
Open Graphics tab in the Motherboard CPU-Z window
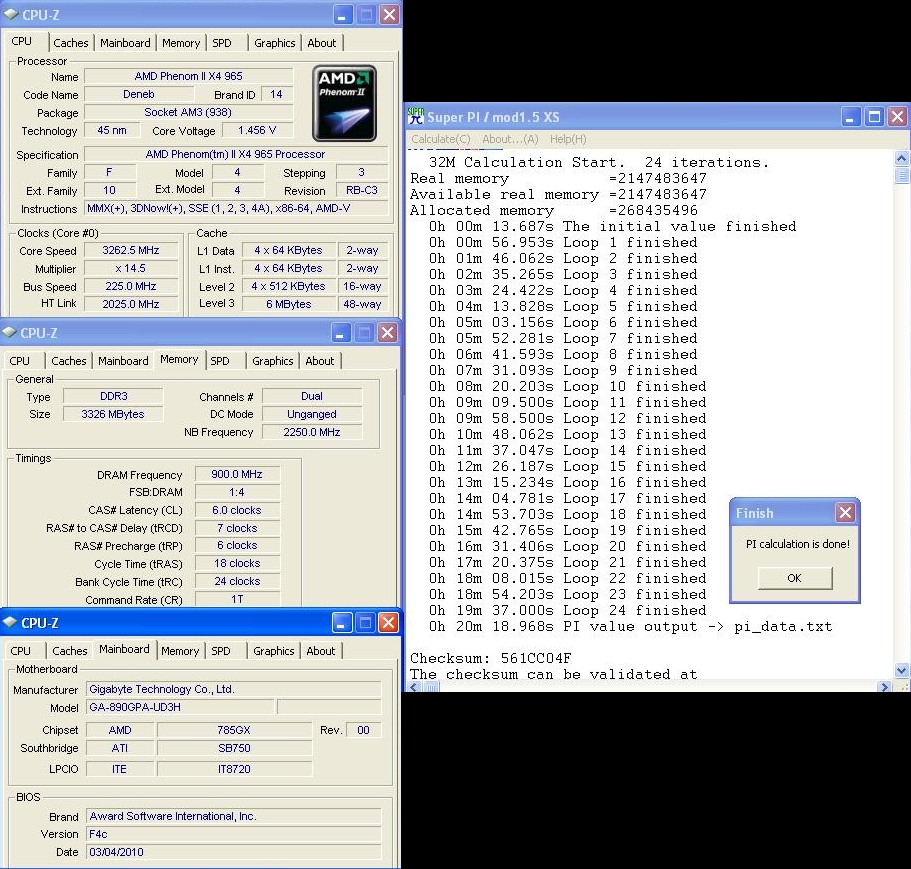(274, 651)
